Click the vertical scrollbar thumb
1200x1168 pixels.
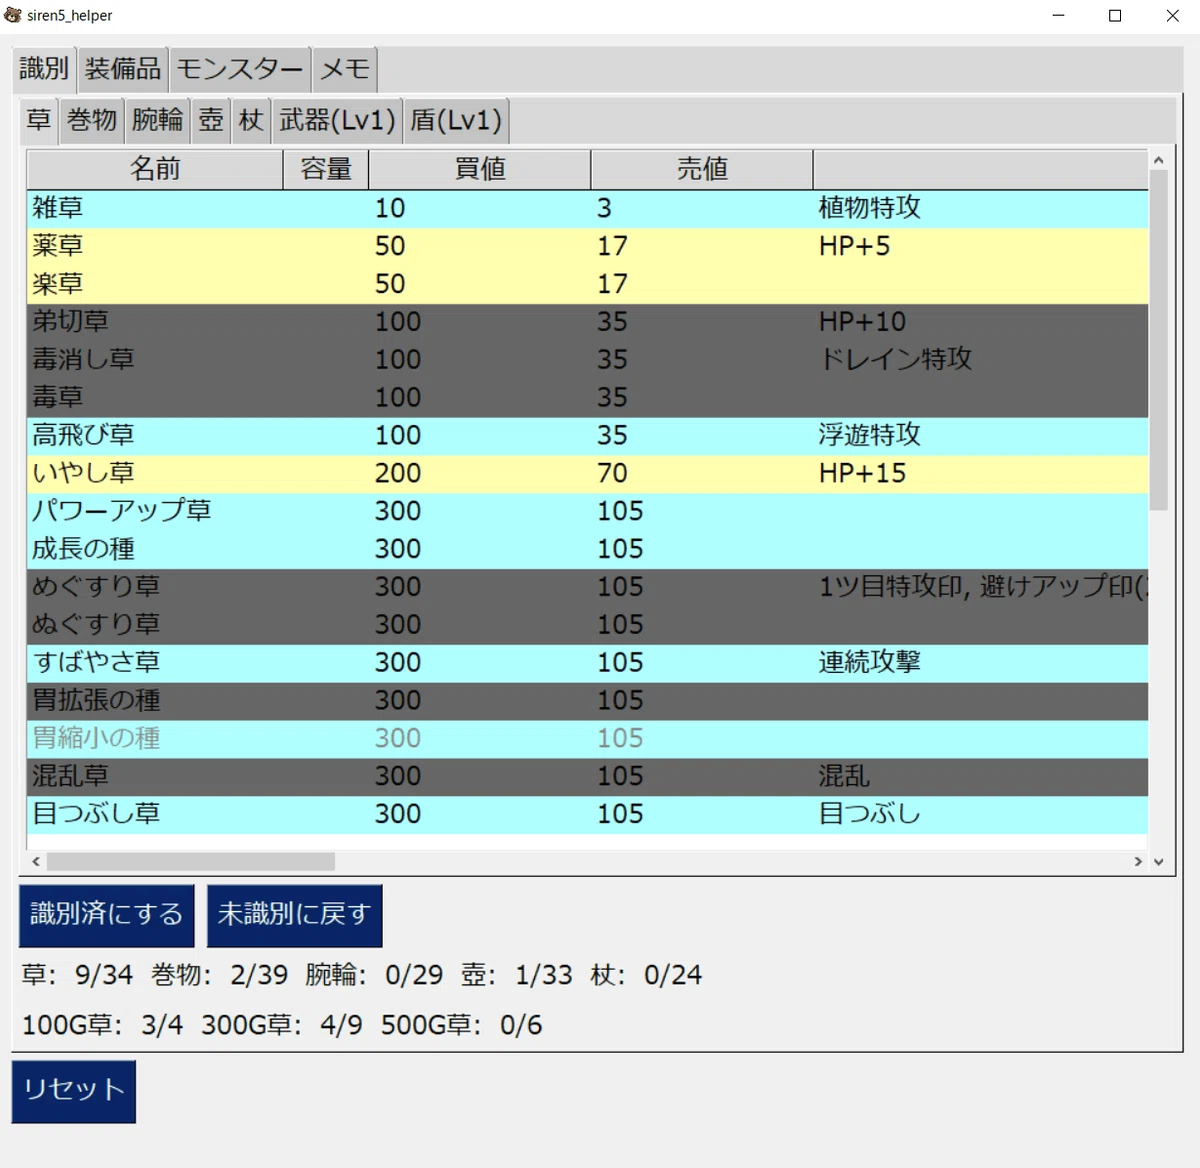pos(1158,340)
